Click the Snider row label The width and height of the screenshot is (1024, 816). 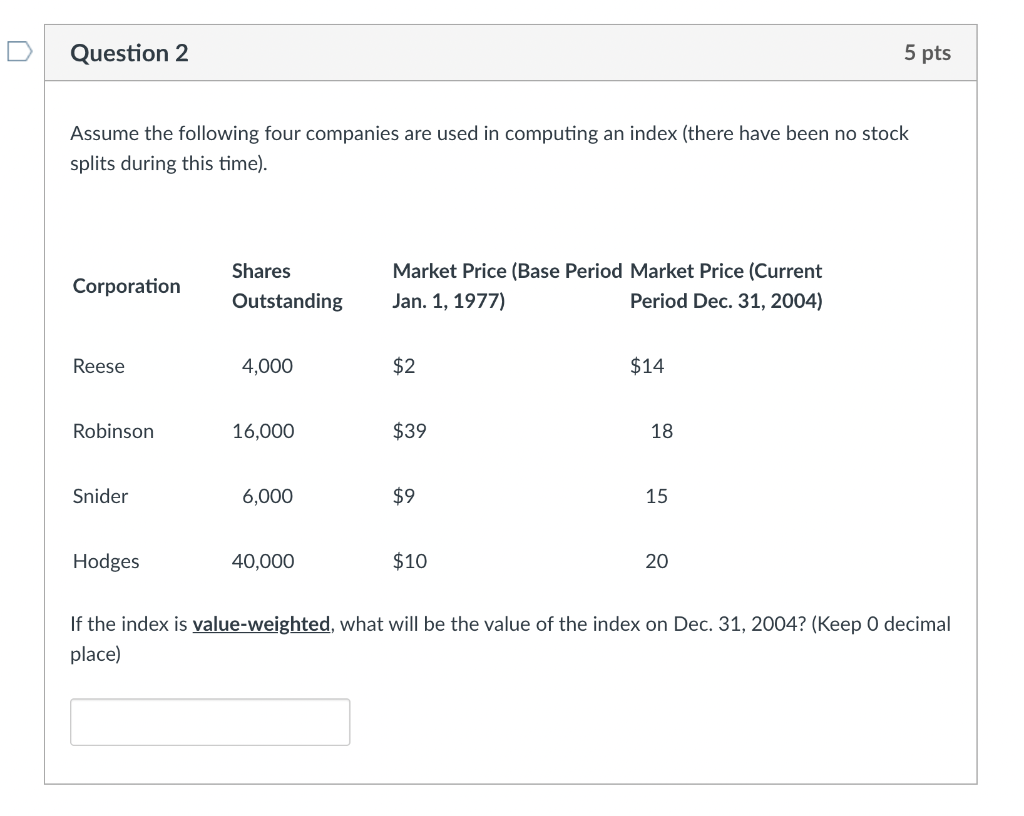point(100,496)
